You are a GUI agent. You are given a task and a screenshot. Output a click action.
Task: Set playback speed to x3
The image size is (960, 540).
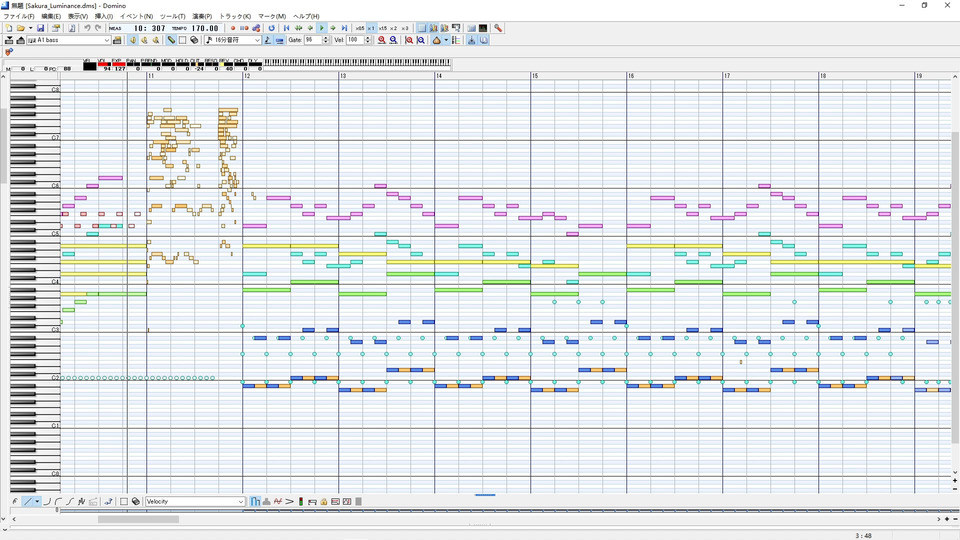405,28
